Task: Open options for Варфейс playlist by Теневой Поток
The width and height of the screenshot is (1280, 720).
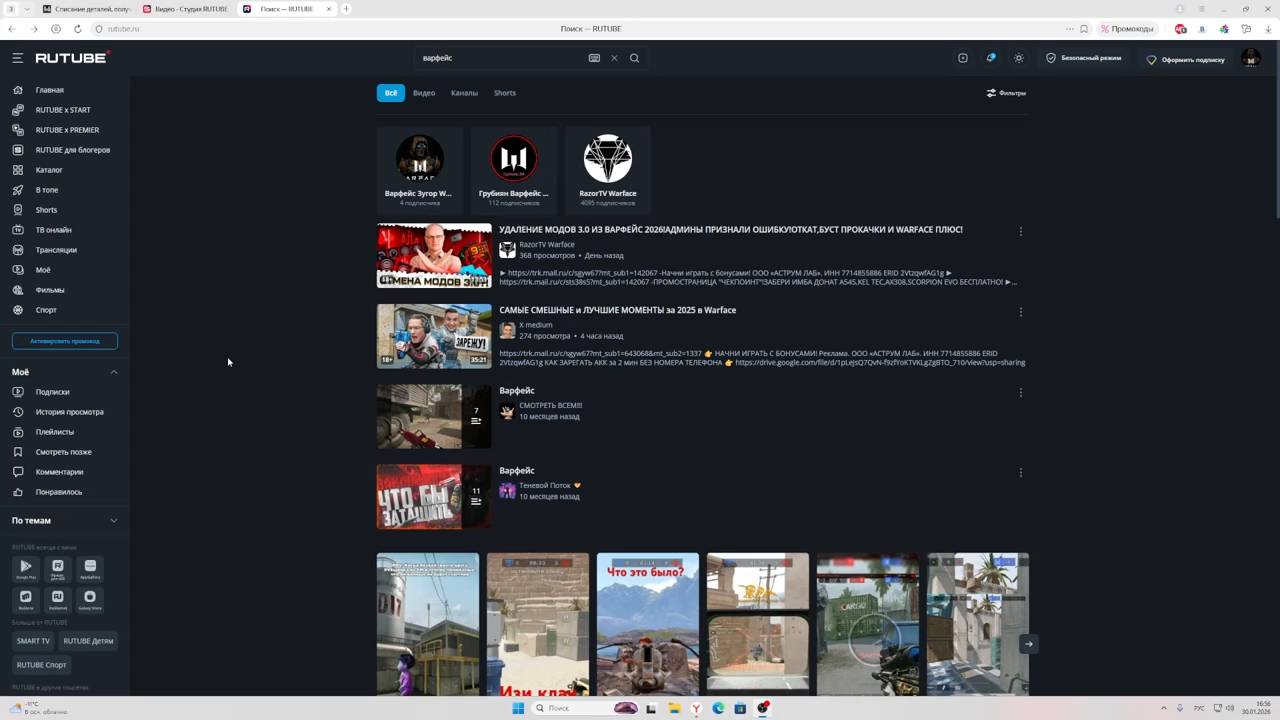Action: tap(1020, 472)
